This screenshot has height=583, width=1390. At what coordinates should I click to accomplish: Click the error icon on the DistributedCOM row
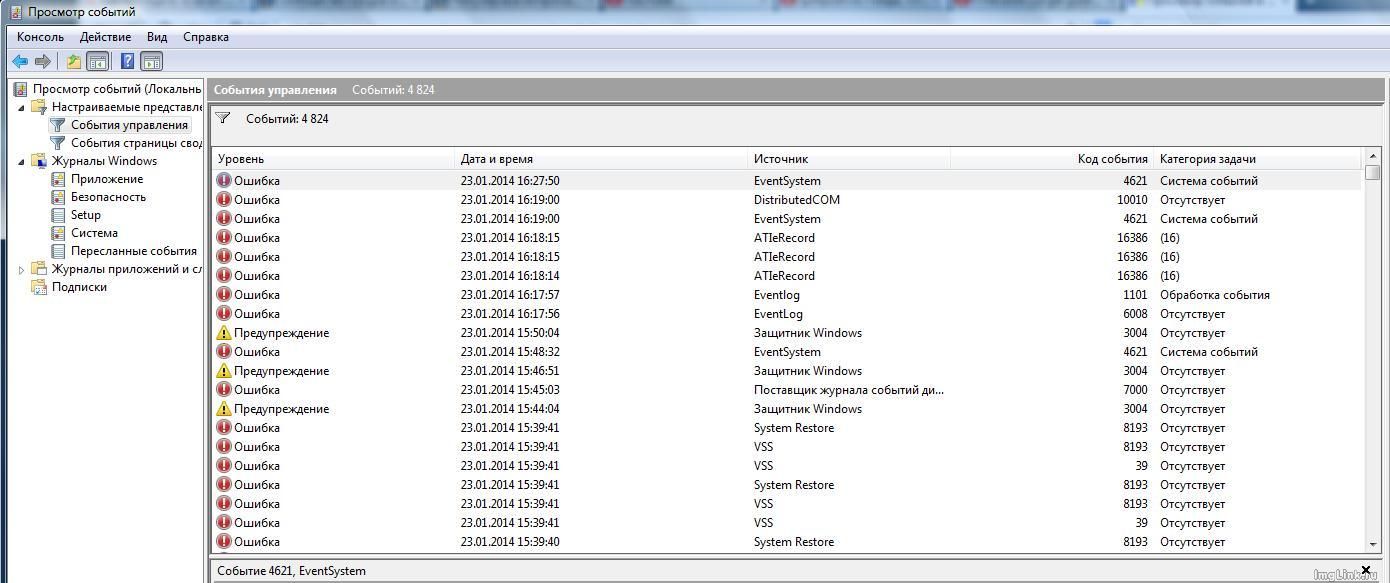click(x=224, y=200)
